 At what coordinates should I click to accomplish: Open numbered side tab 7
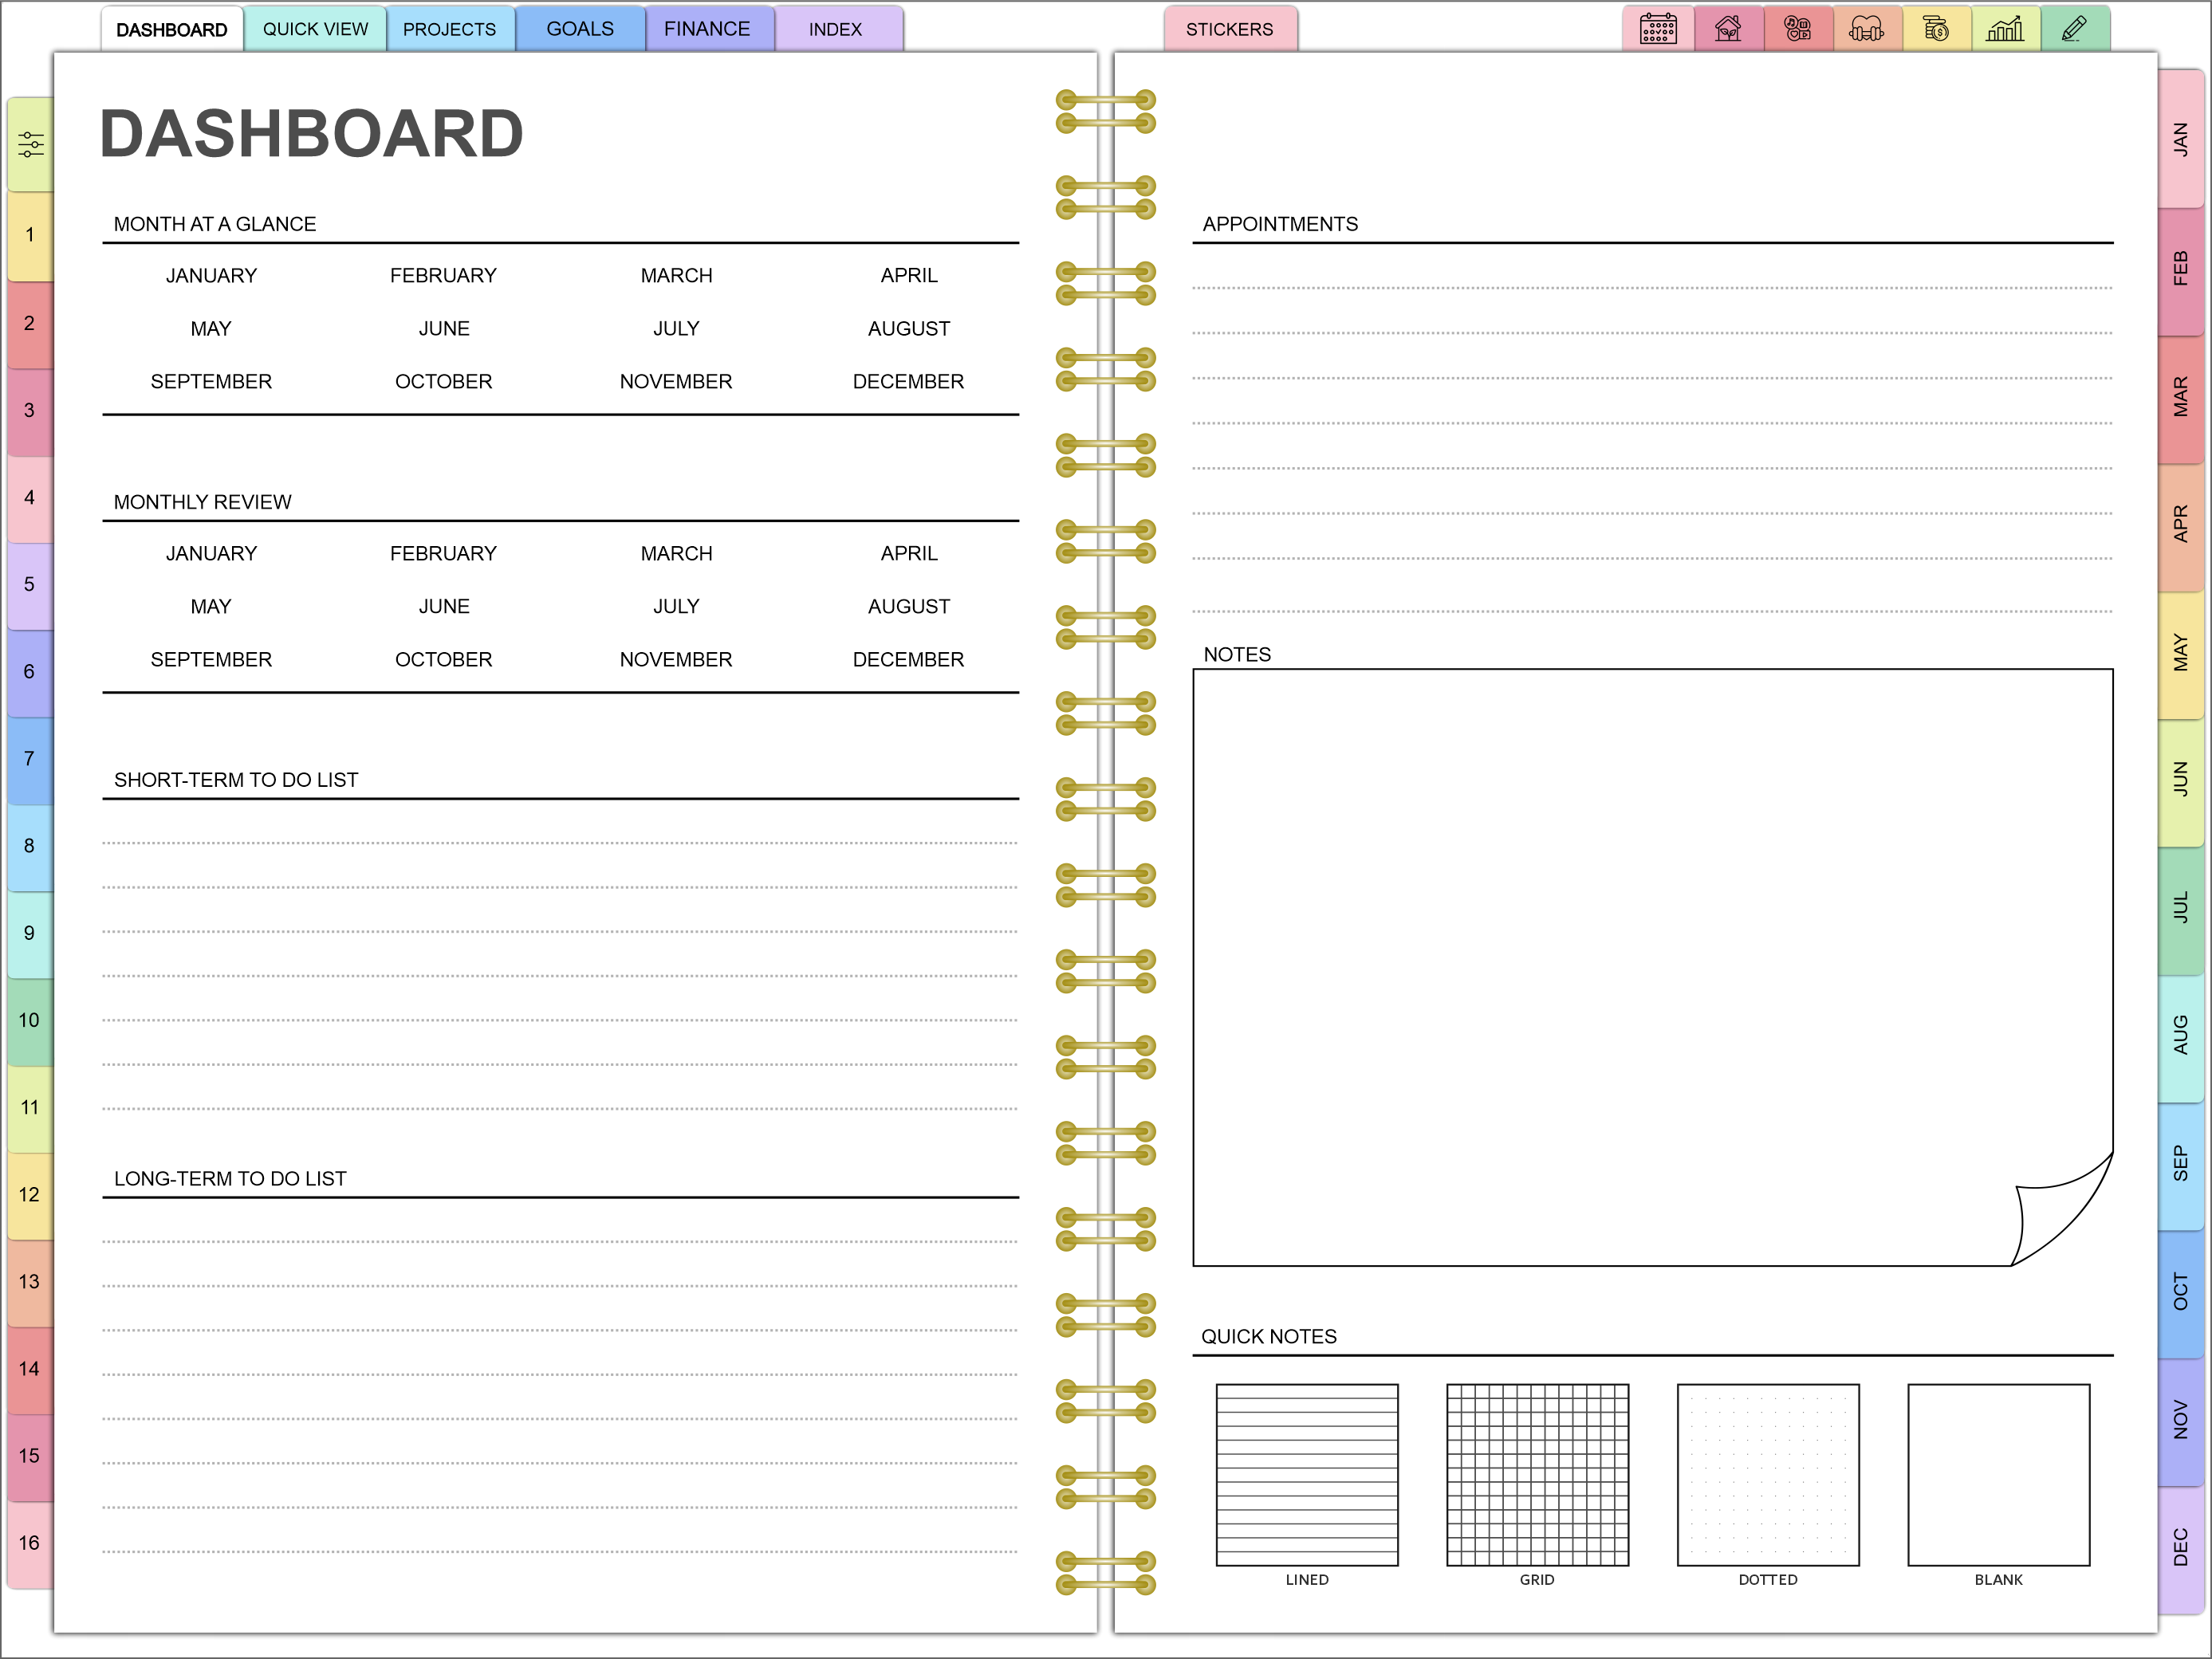pyautogui.click(x=30, y=759)
